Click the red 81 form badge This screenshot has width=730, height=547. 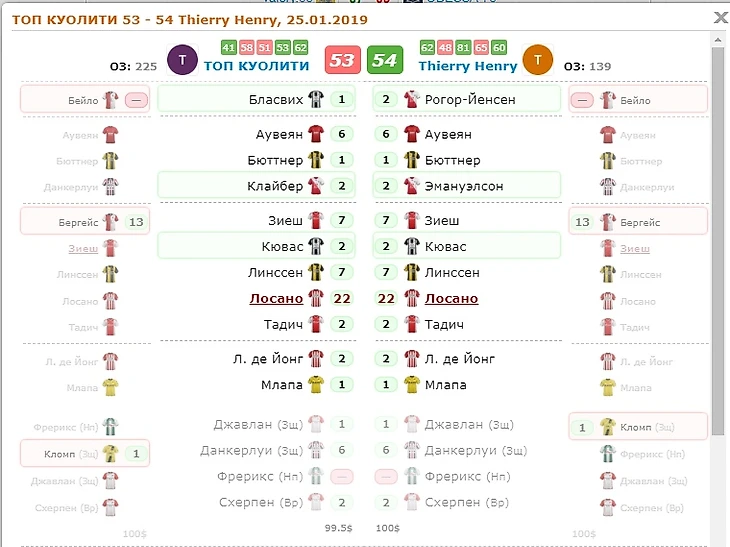463,47
